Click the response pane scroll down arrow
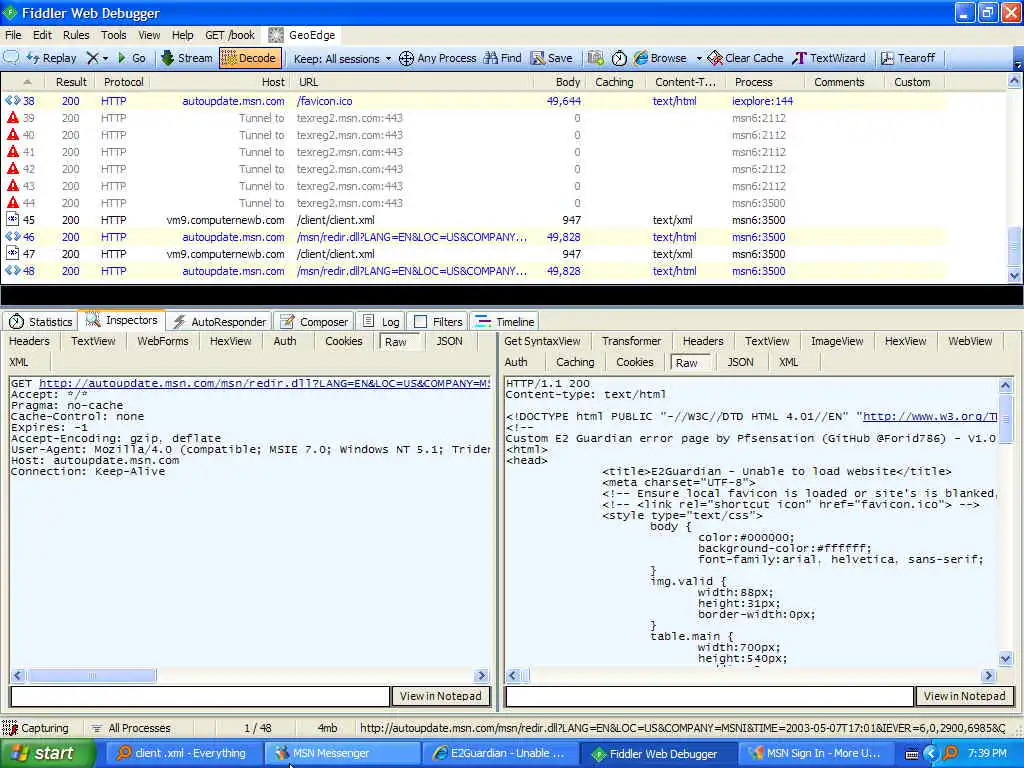The image size is (1024, 768). 1005,658
